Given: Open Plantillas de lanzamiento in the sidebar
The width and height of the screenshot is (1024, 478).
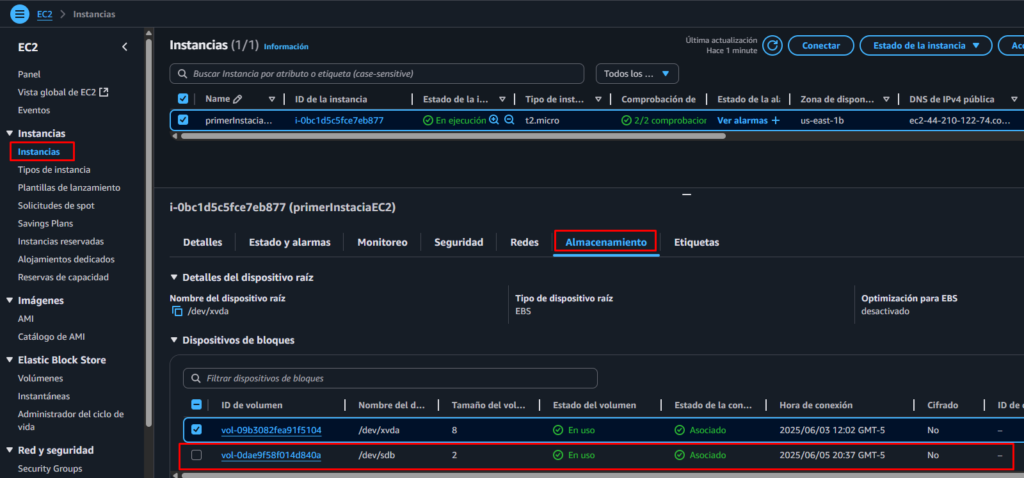Looking at the screenshot, I should (69, 187).
